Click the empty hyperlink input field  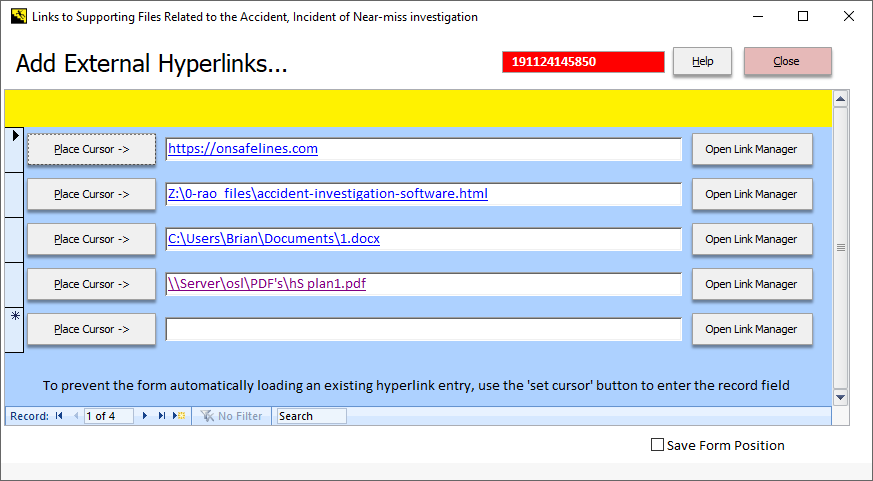pyautogui.click(x=424, y=330)
